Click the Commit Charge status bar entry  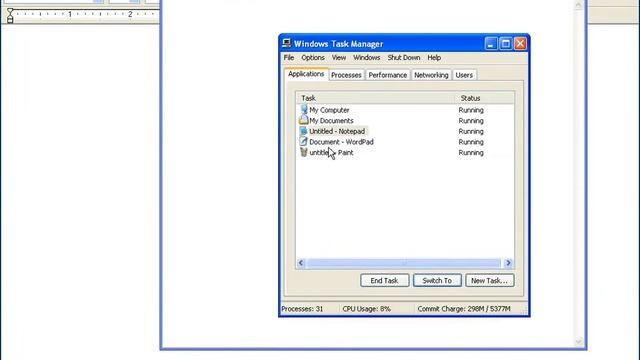(464, 309)
